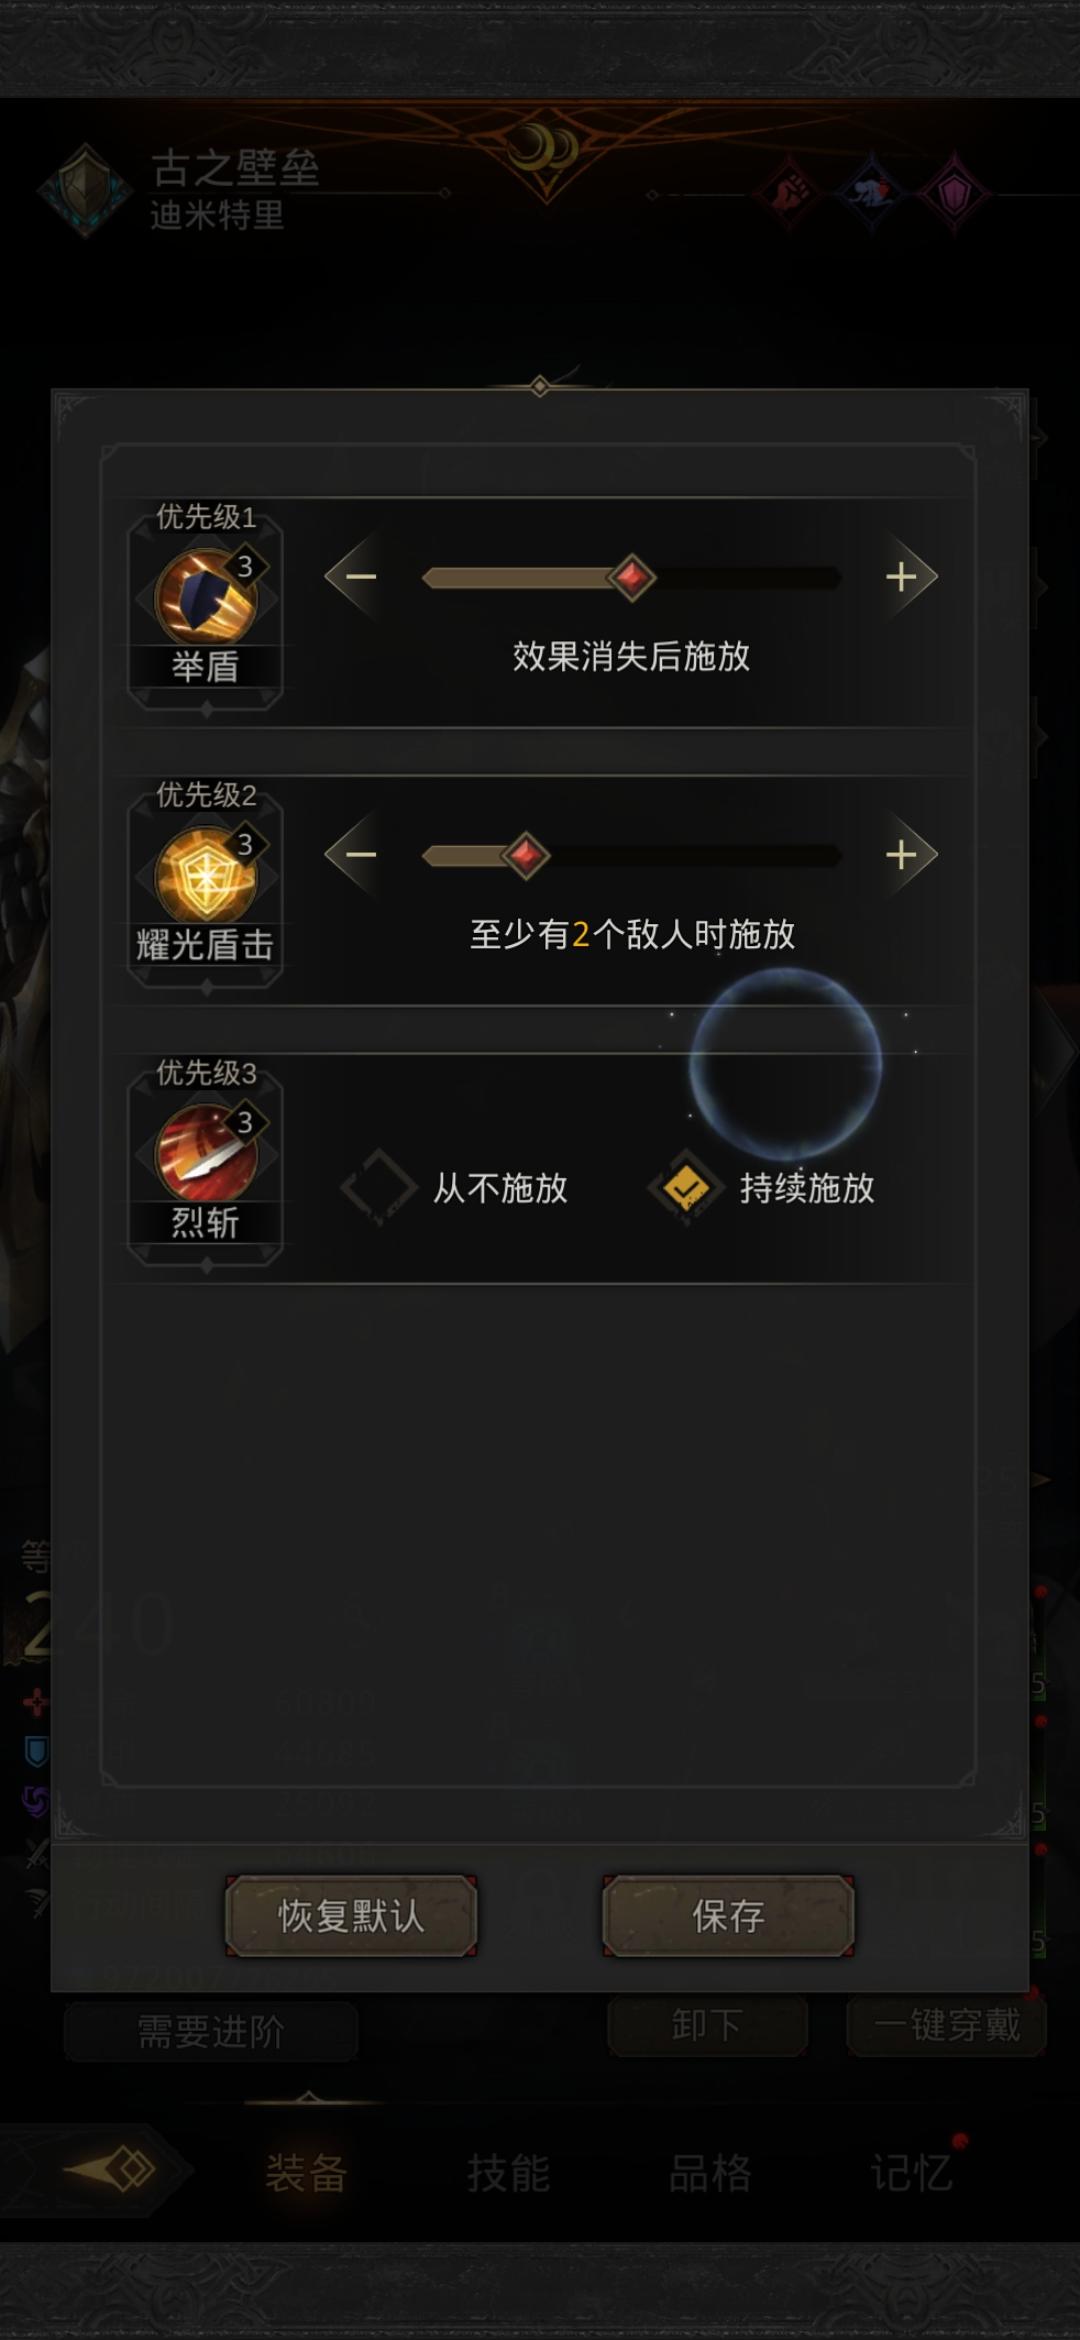This screenshot has width=1080, height=2340.
Task: Open the 品格 tab
Action: coord(710,2172)
